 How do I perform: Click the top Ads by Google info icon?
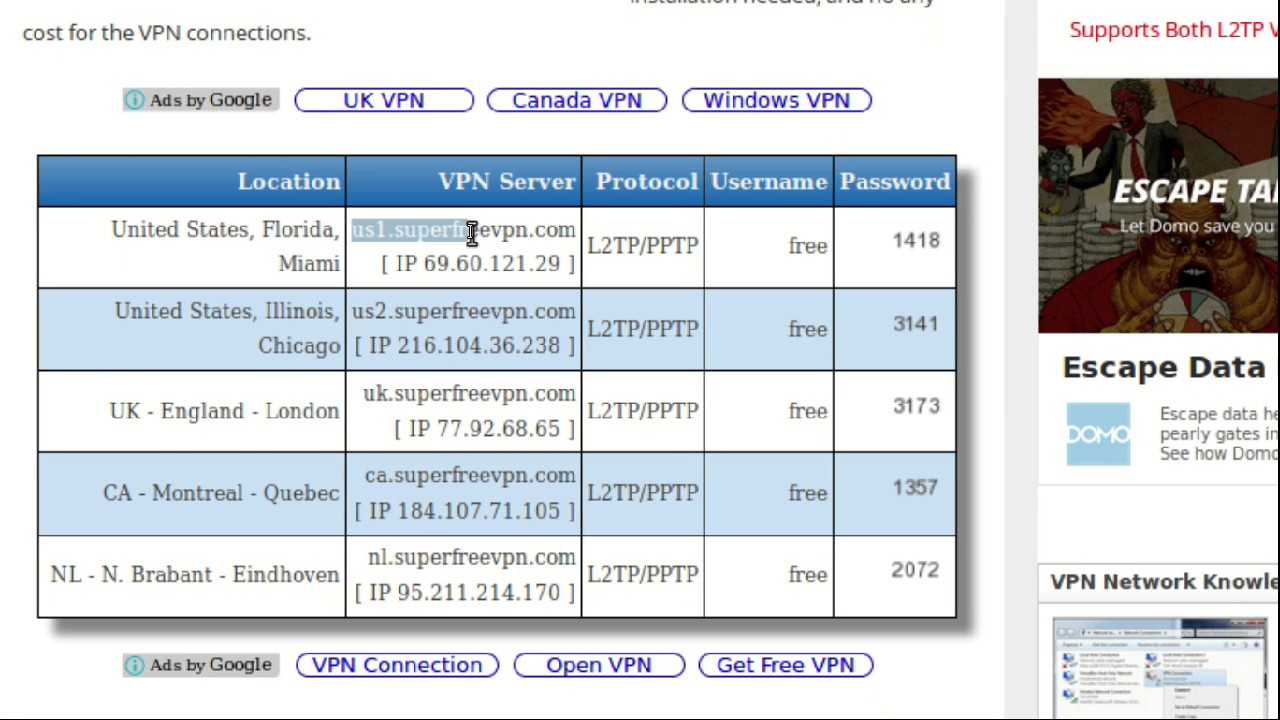coord(134,100)
